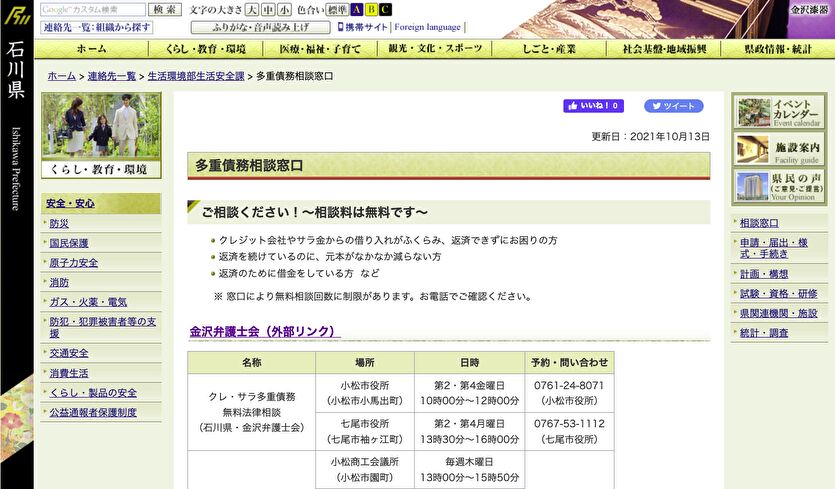This screenshot has height=489, width=835.
Task: Set text size to 小 (small)
Action: tap(284, 9)
